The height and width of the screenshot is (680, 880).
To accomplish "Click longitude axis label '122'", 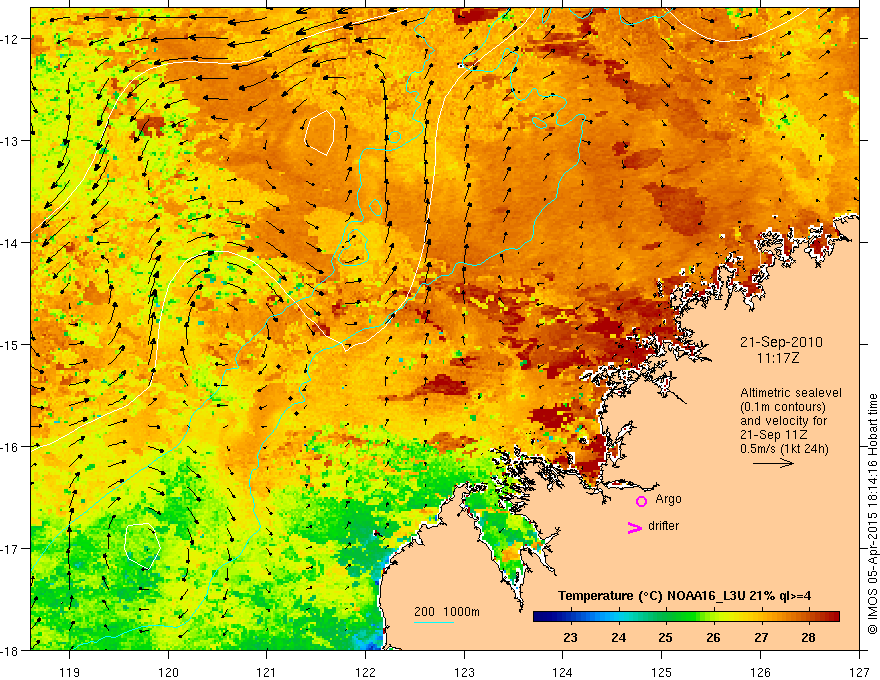I will click(x=365, y=673).
